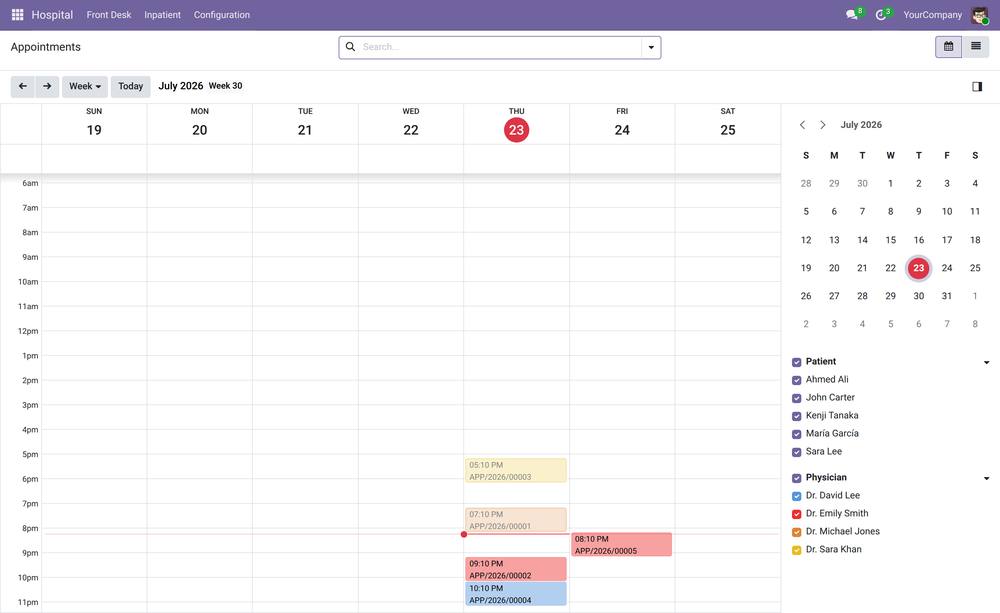Click the TUE 21 day header
Viewport: 1000px width, 613px height.
point(305,123)
